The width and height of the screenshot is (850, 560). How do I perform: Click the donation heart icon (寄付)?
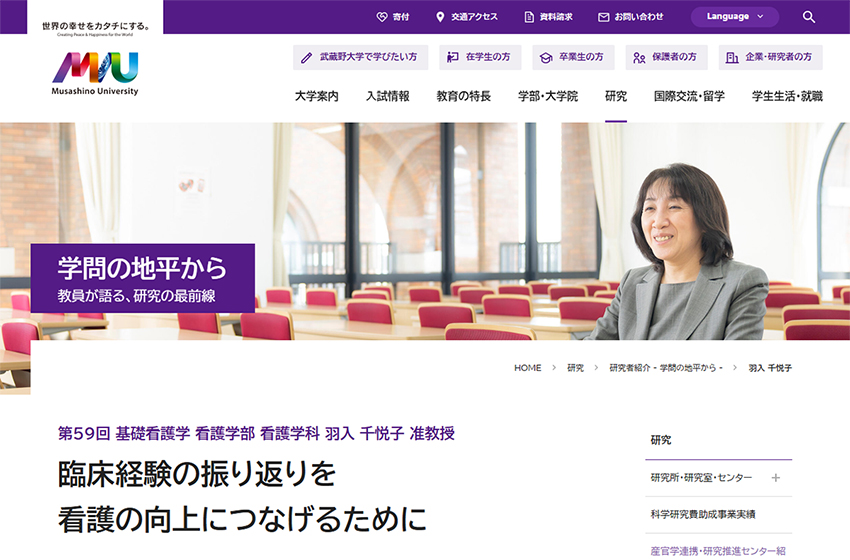coord(382,17)
